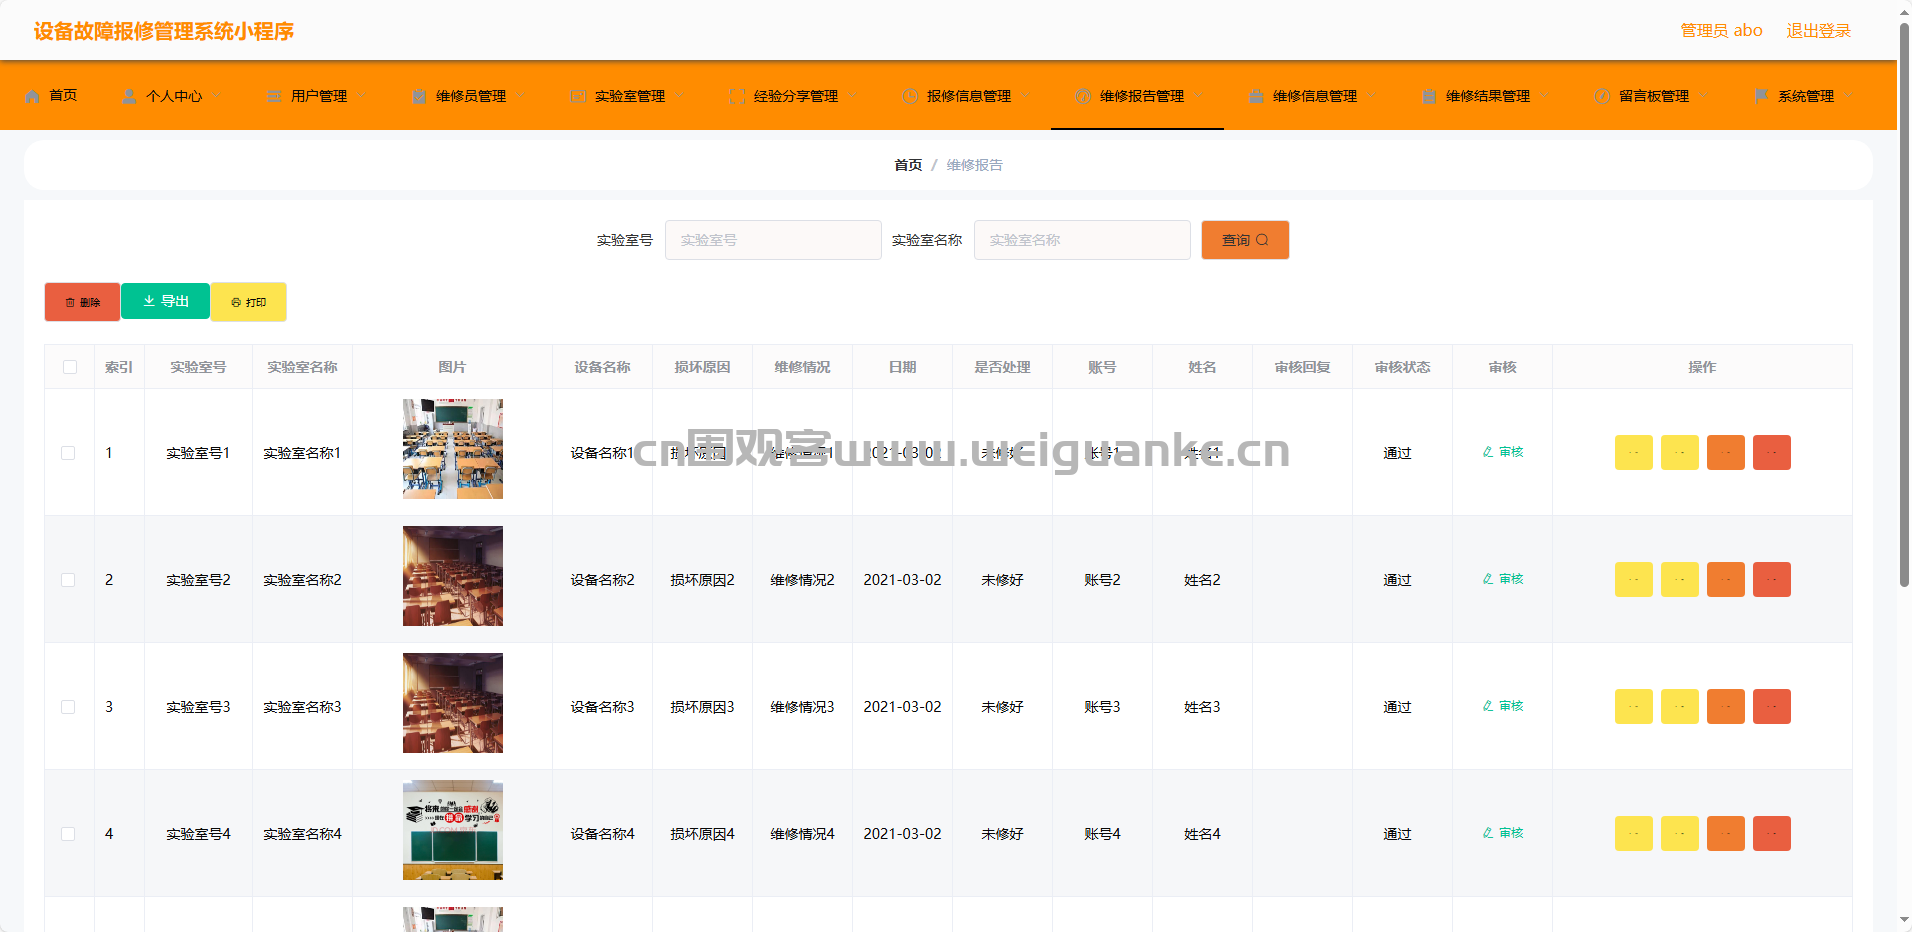The width and height of the screenshot is (1912, 932).
Task: Click the home icon beside 首页
Action: click(x=33, y=96)
